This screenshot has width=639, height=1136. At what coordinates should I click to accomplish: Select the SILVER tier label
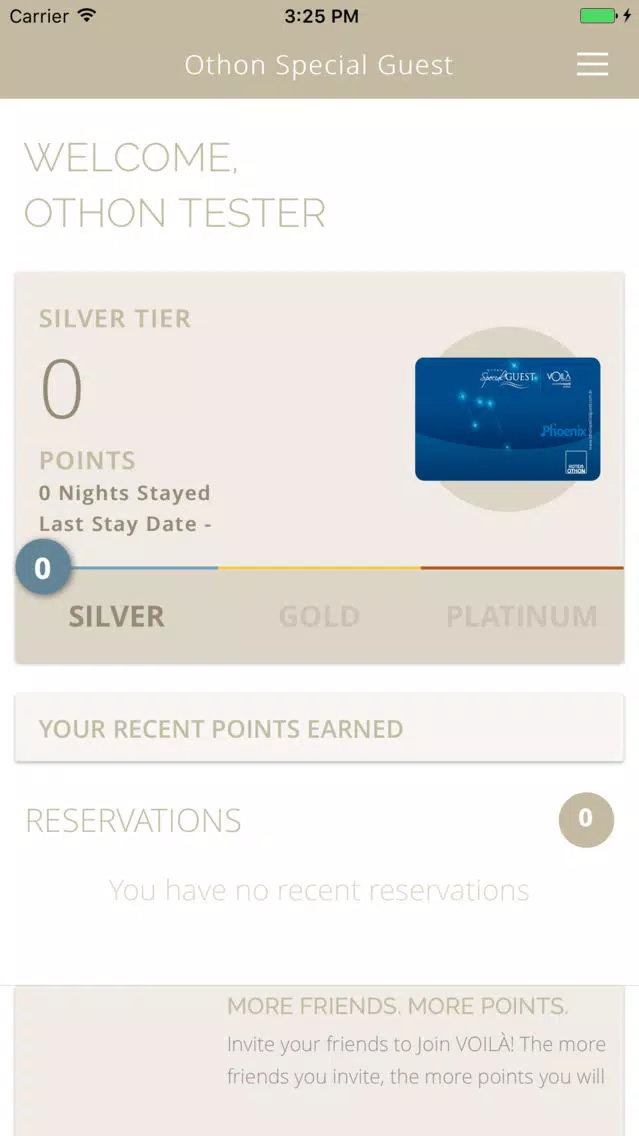pyautogui.click(x=117, y=617)
